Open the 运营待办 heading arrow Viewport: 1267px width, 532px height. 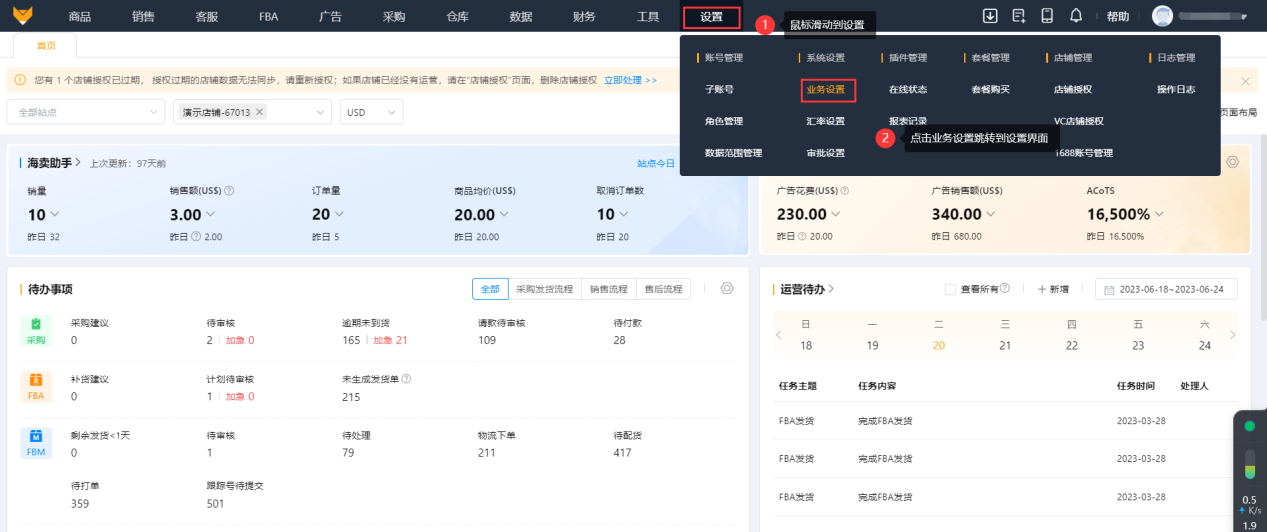[x=831, y=289]
